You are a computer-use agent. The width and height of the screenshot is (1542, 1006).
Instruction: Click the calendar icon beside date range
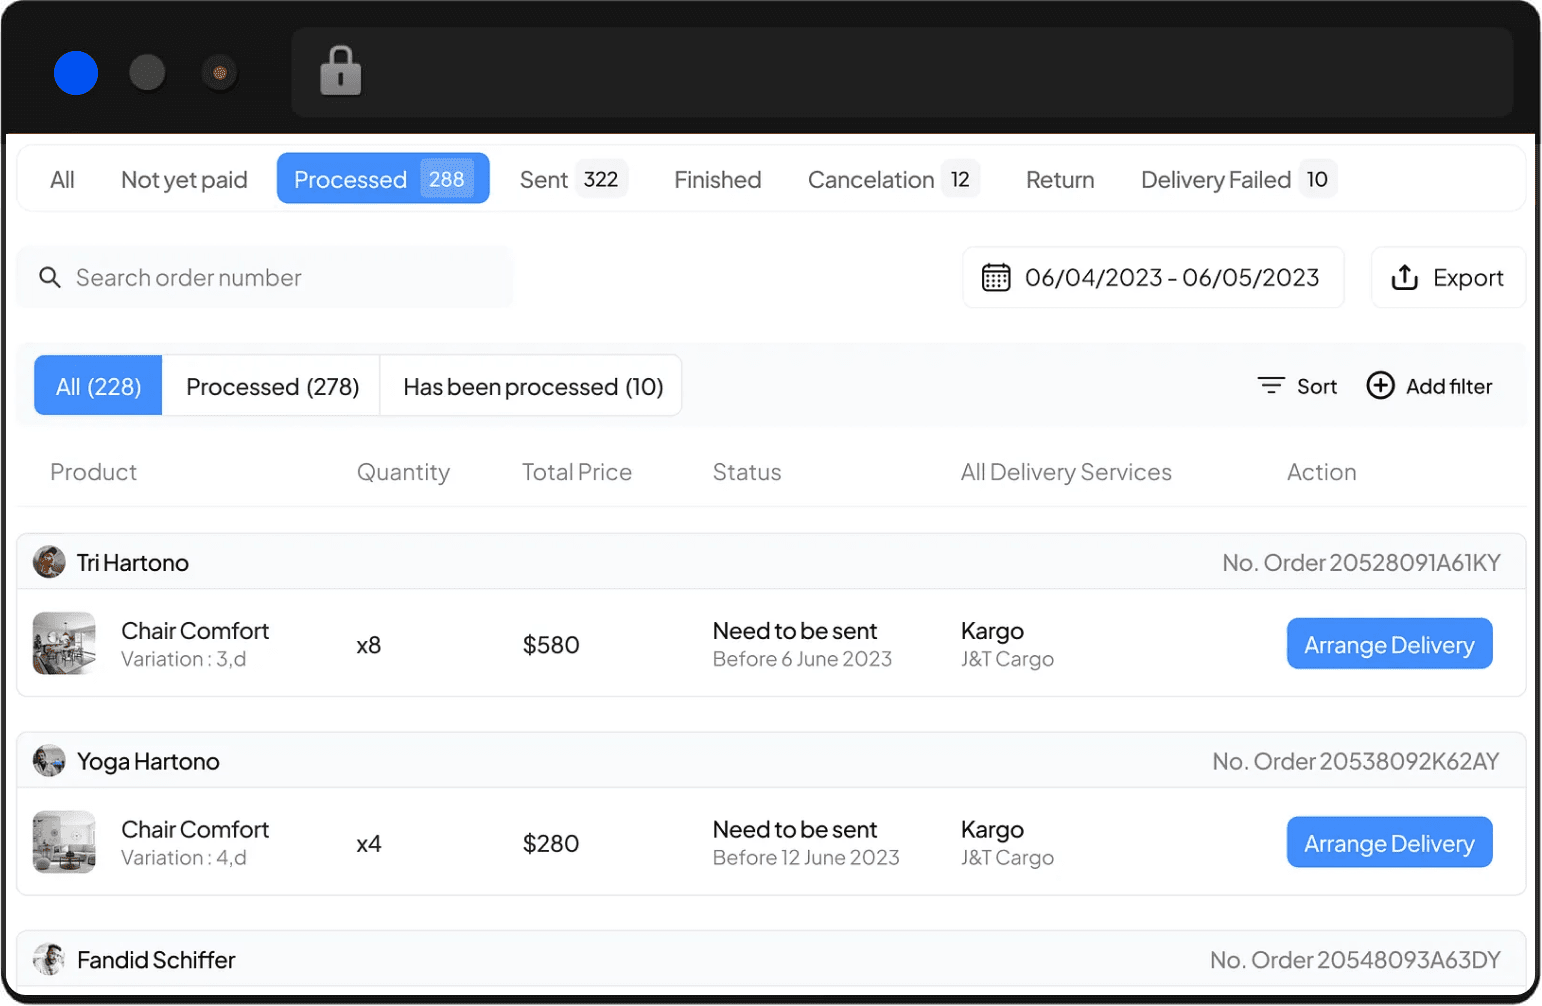pyautogui.click(x=995, y=277)
